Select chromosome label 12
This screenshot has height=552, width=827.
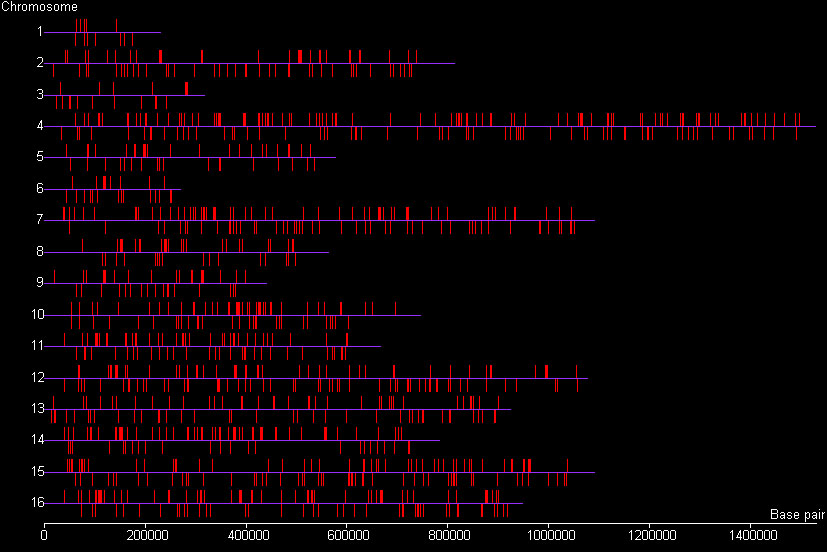point(37,377)
